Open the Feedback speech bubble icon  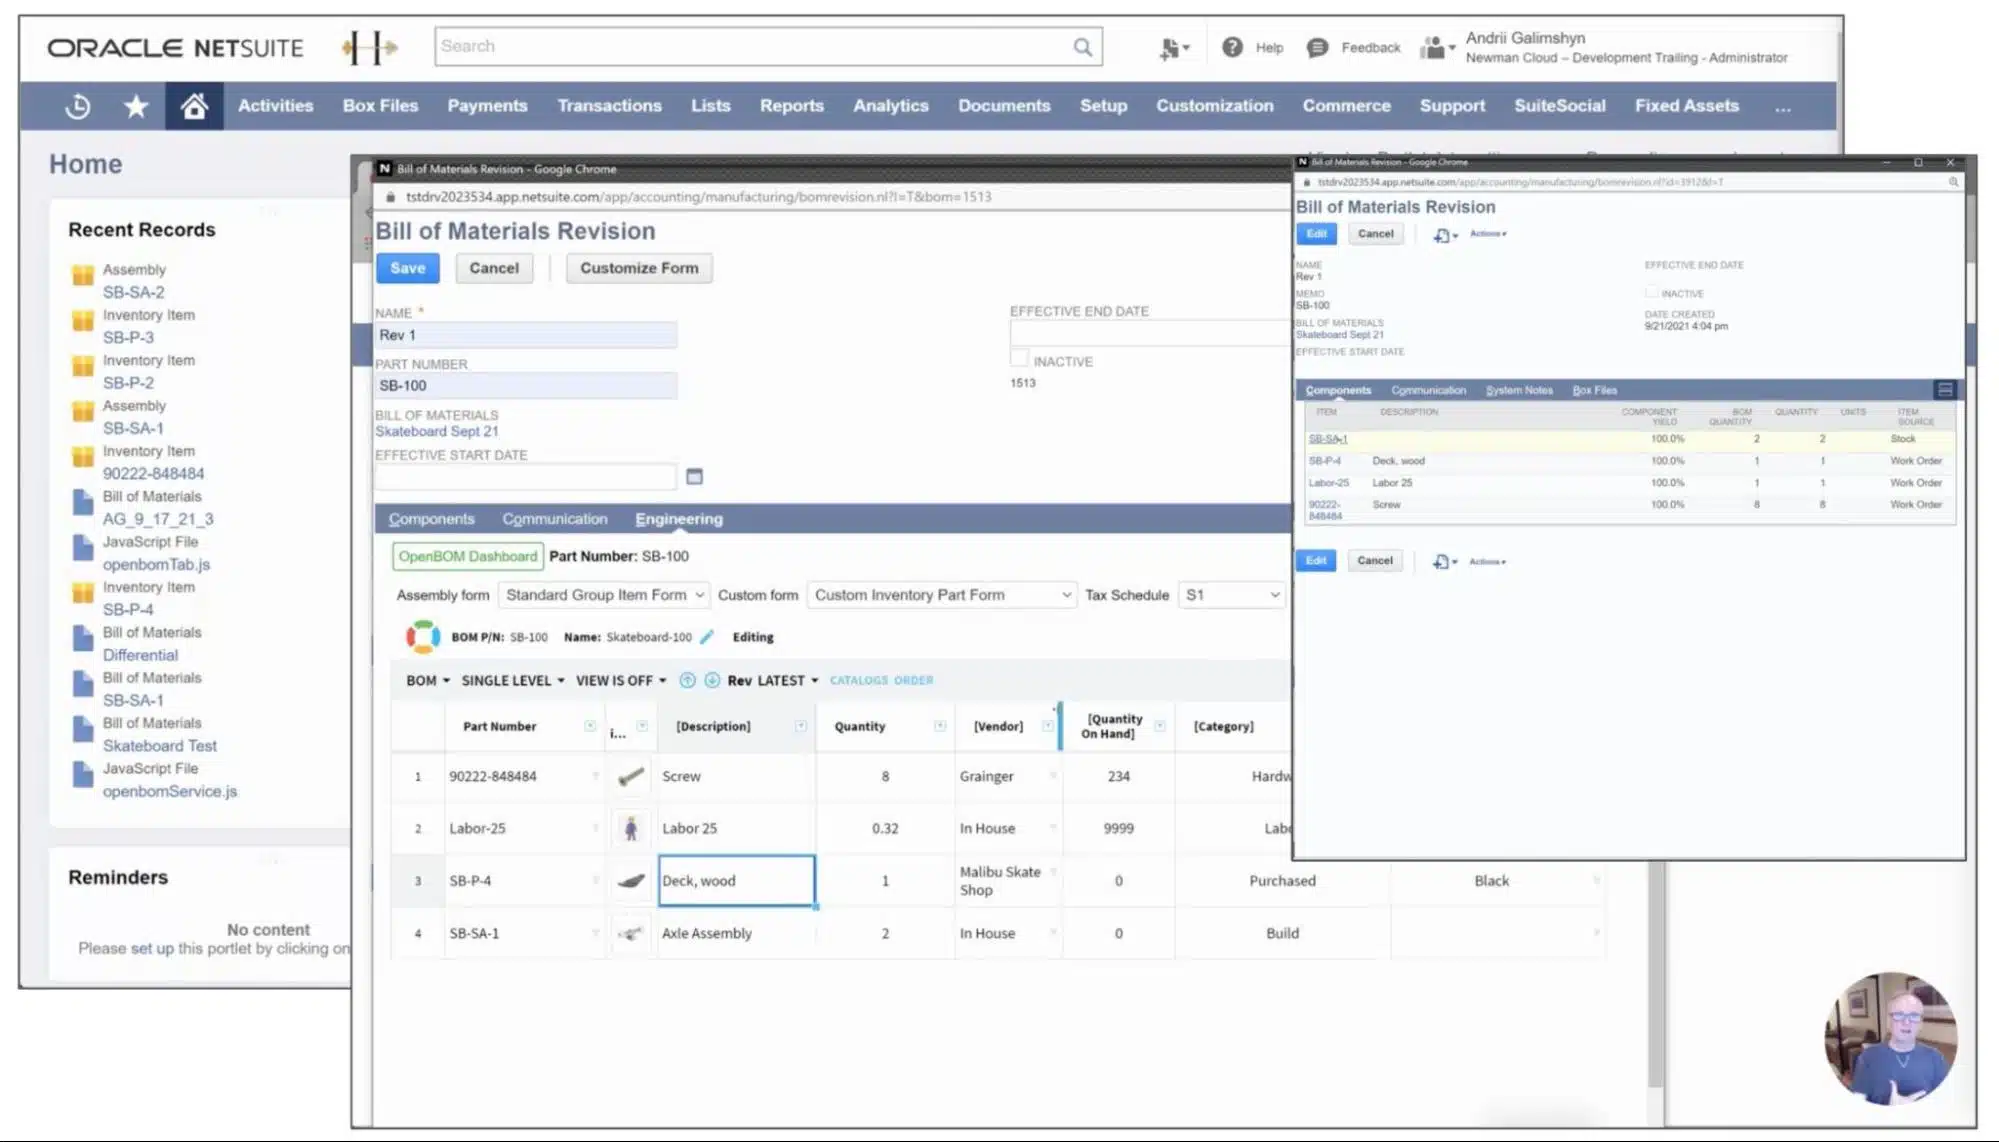1317,47
